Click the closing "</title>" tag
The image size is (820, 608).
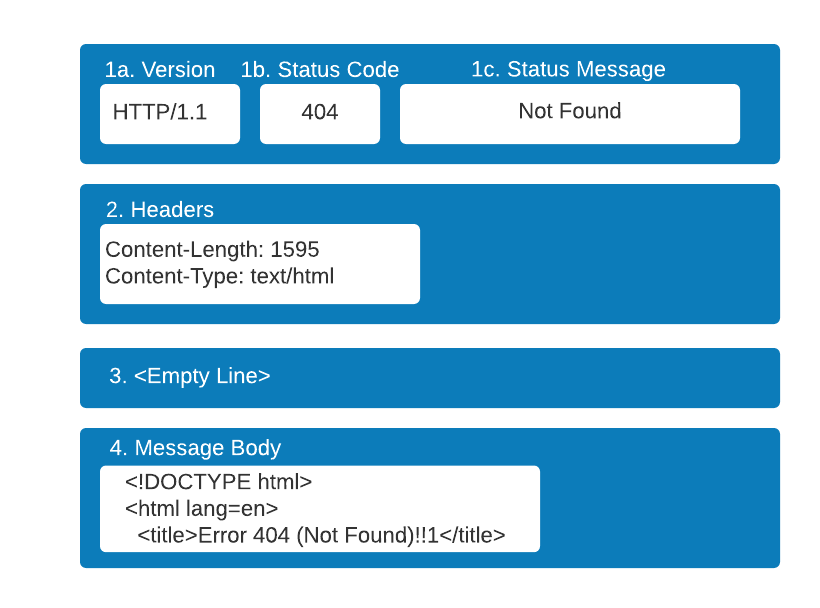coord(472,536)
